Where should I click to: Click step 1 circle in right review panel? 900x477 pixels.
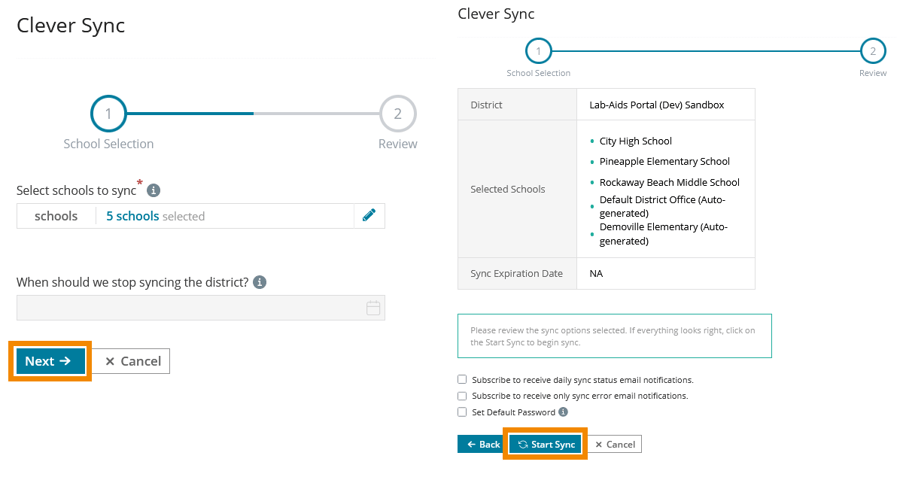click(x=538, y=51)
